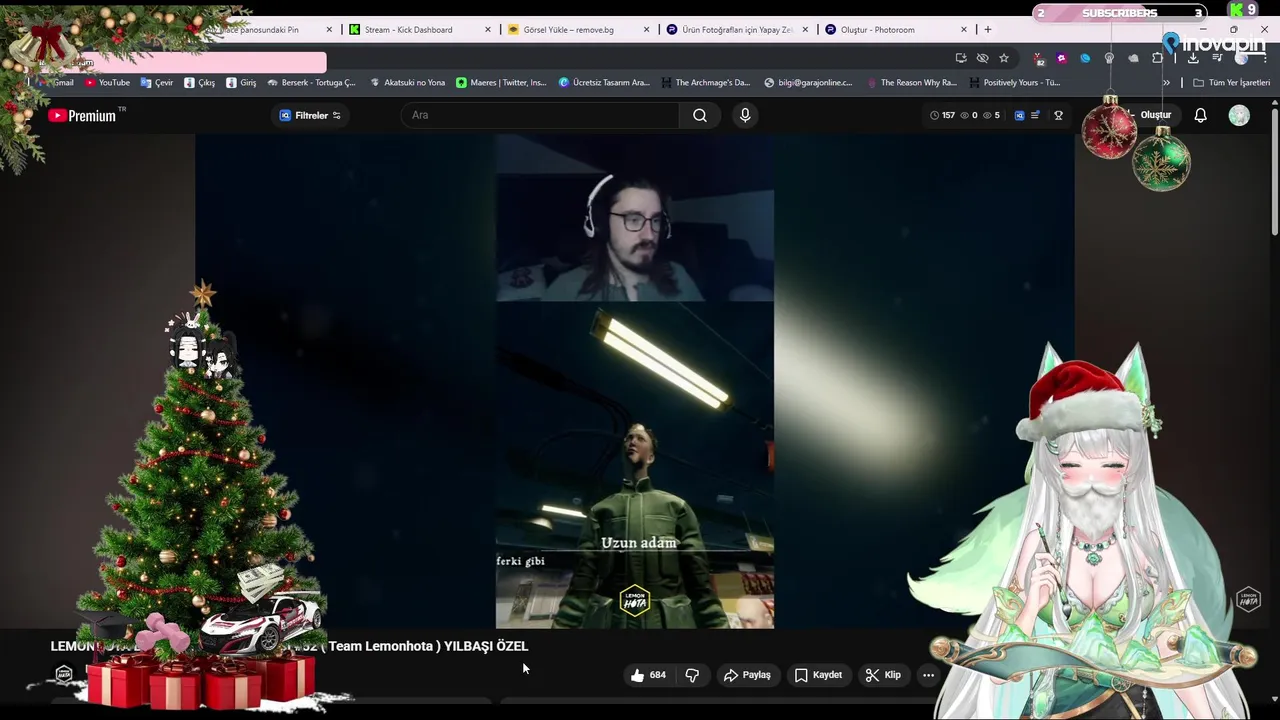The image size is (1280, 720).
Task: Click the YouTube Premium logo
Action: [82, 116]
